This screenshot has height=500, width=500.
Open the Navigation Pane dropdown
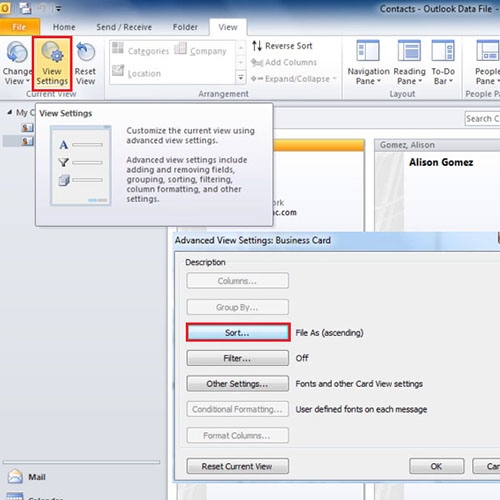[368, 63]
